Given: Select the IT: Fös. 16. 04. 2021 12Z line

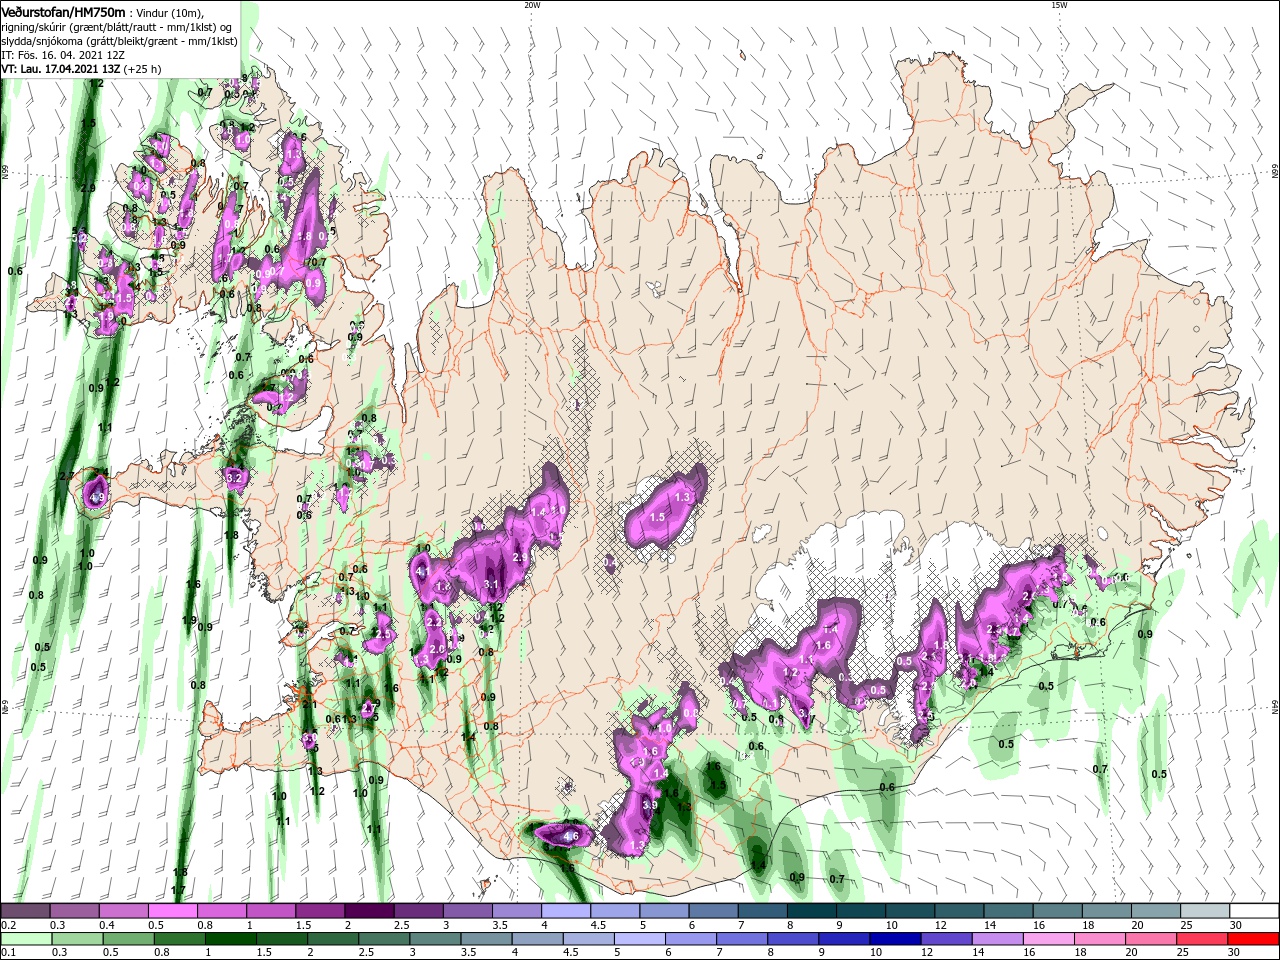Looking at the screenshot, I should [62, 55].
